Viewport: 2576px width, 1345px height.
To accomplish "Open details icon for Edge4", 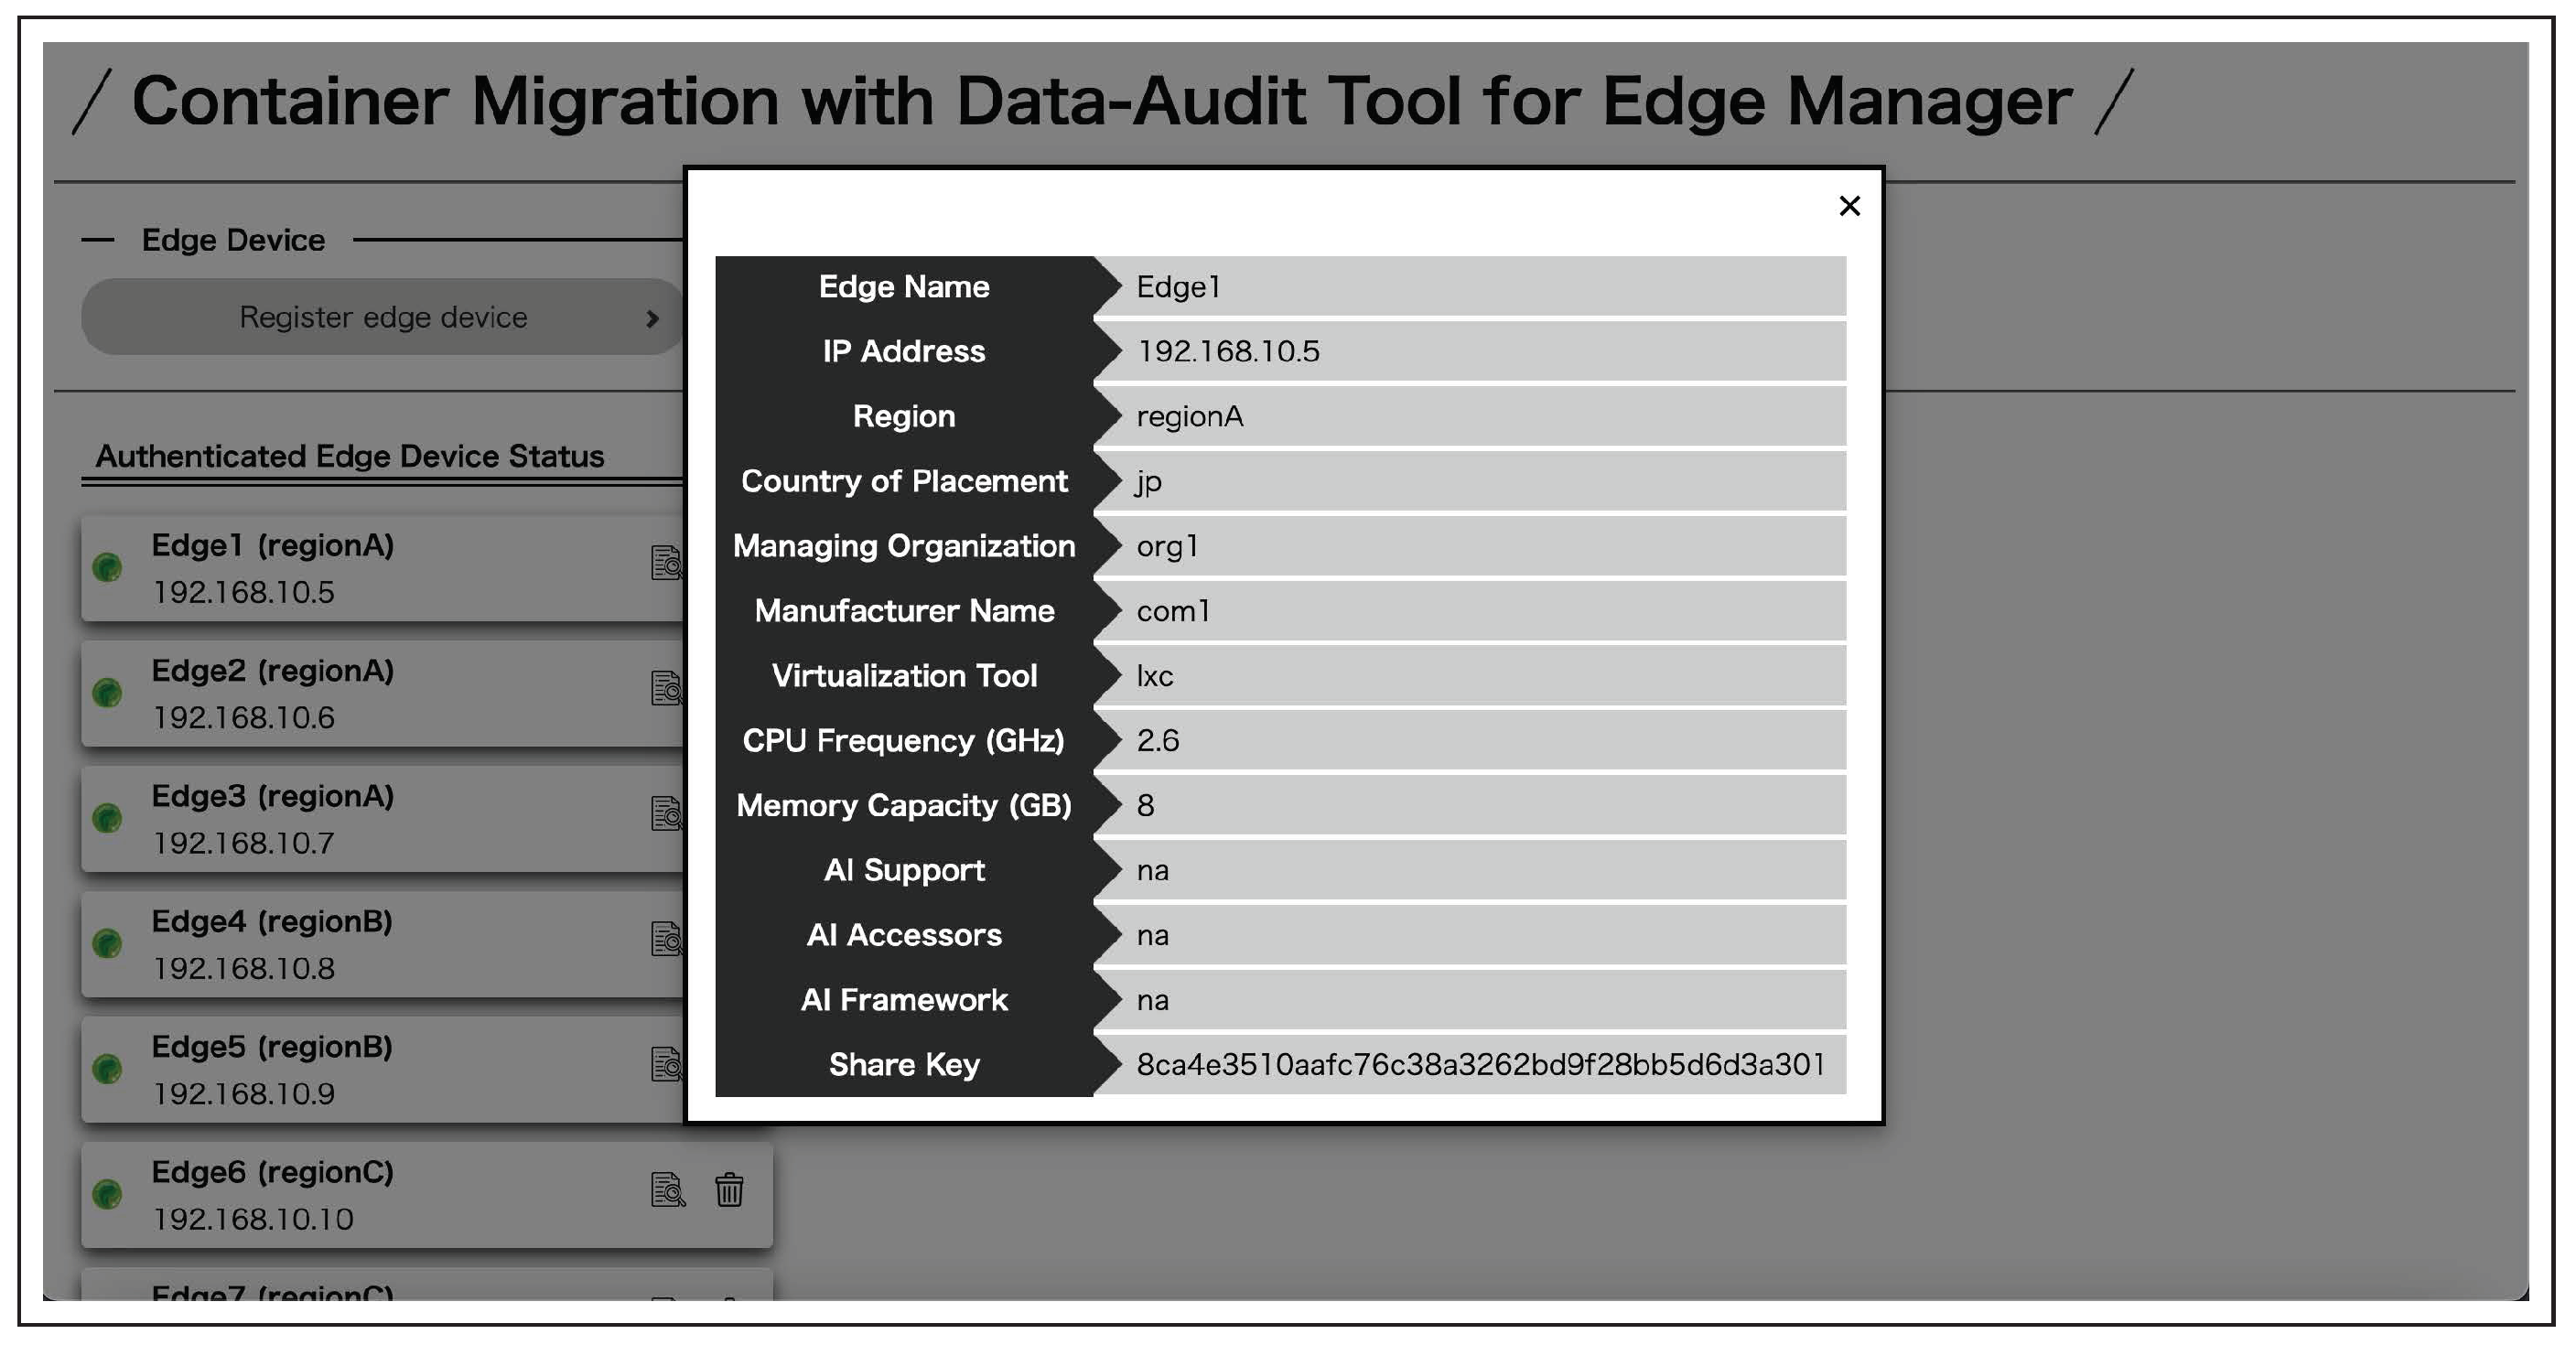I will [666, 938].
